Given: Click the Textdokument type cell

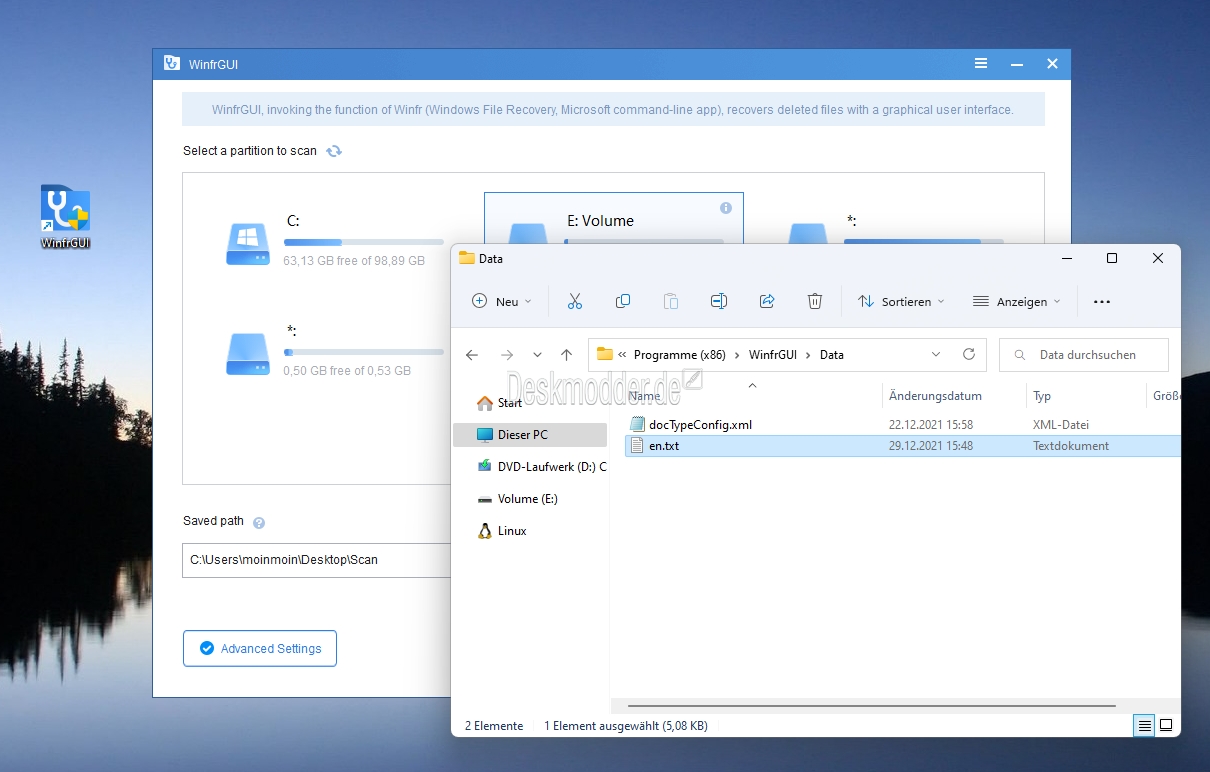Looking at the screenshot, I should [x=1071, y=446].
